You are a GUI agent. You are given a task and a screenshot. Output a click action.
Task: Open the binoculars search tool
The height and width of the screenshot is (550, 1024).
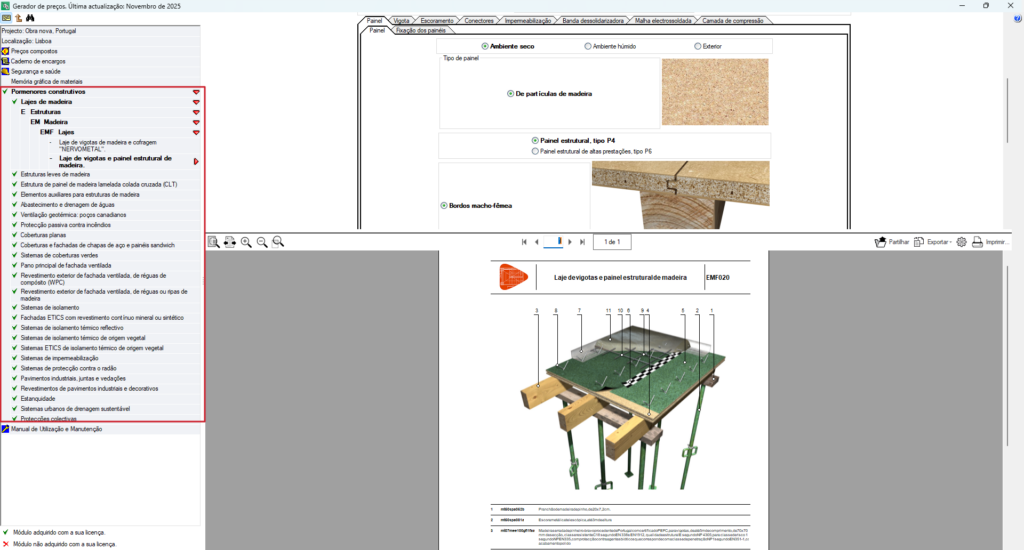point(30,18)
